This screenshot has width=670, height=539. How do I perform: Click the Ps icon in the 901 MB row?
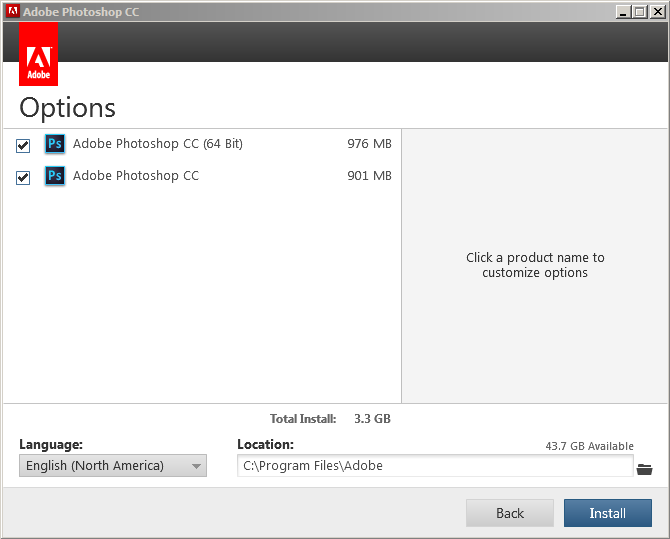point(55,176)
